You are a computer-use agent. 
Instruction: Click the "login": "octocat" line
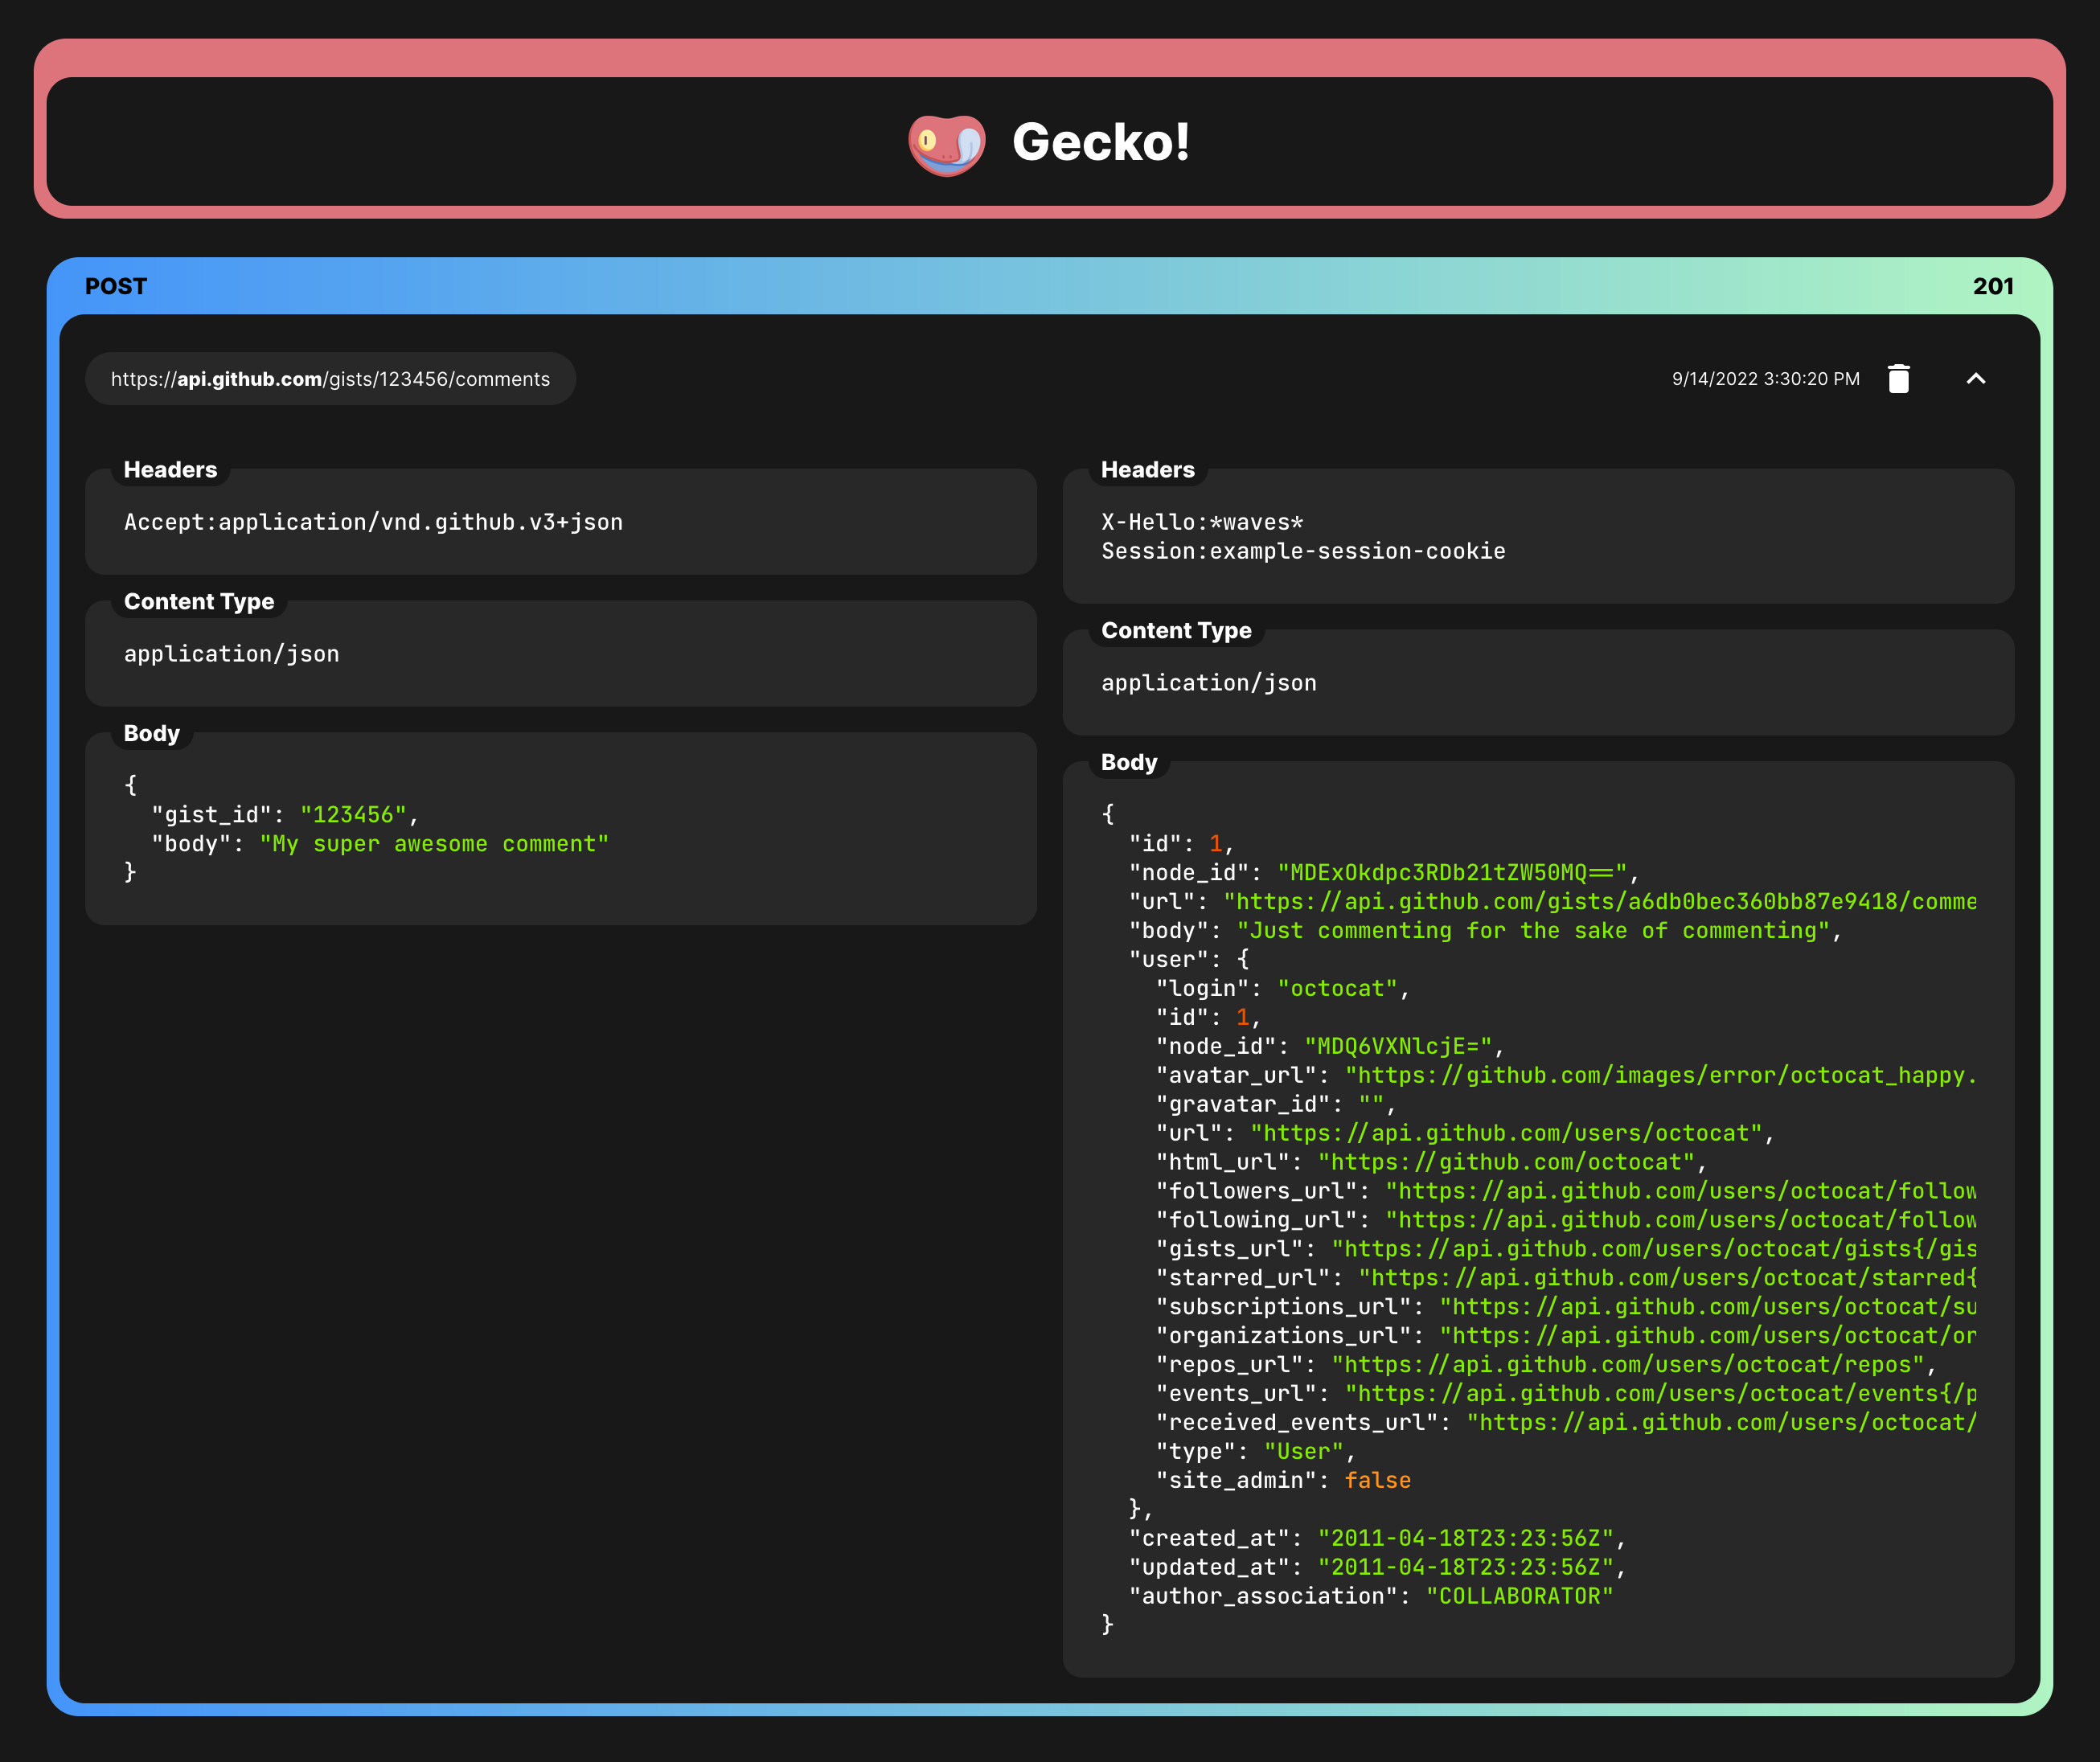click(x=1283, y=988)
